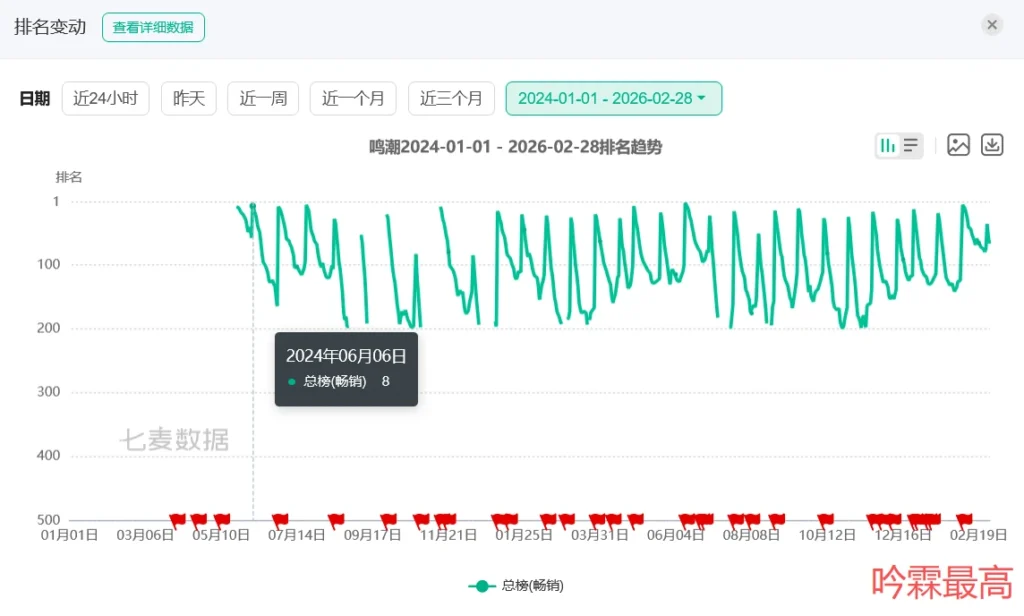Close the 排名变动 dialog
The image size is (1024, 616).
coord(991,25)
